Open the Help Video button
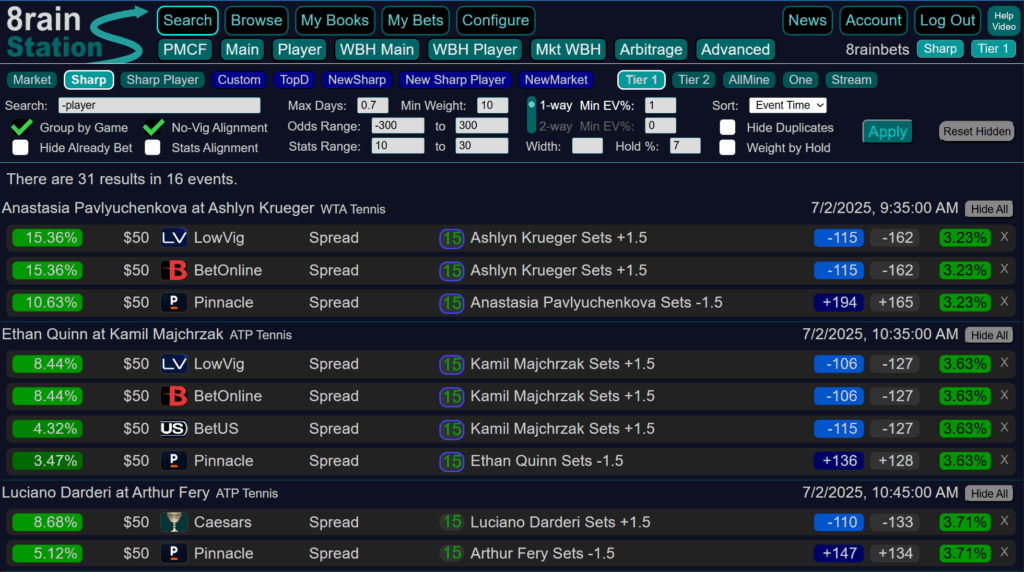Viewport: 1024px width, 572px height. coord(1003,21)
